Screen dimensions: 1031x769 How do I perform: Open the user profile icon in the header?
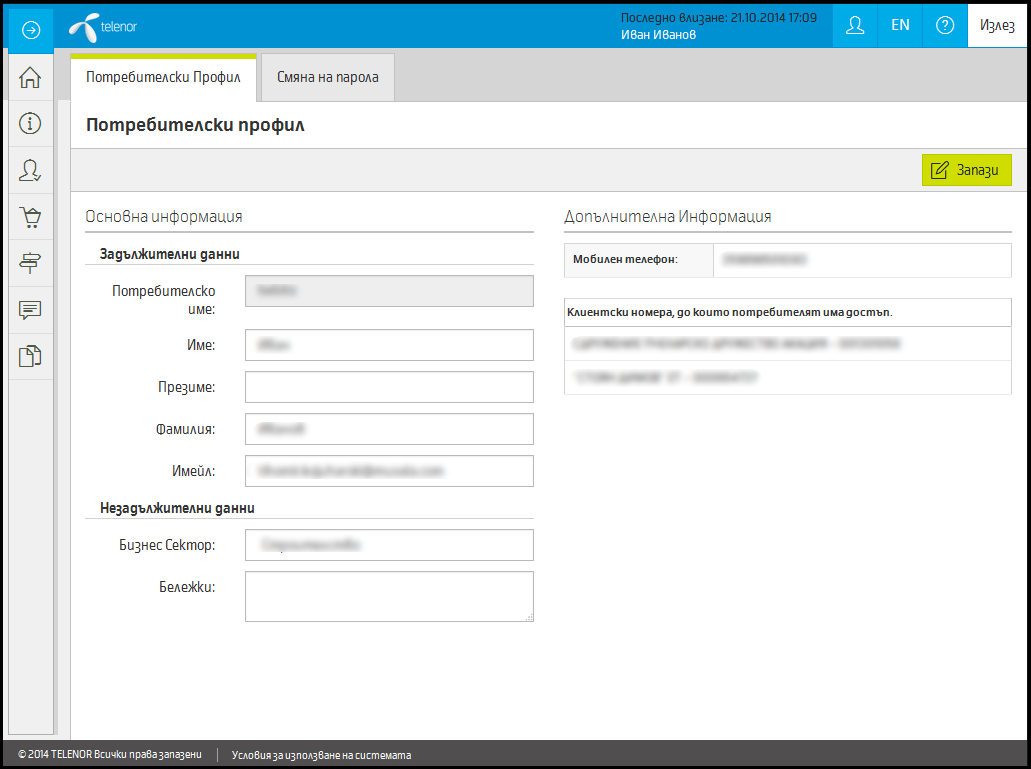pos(855,26)
